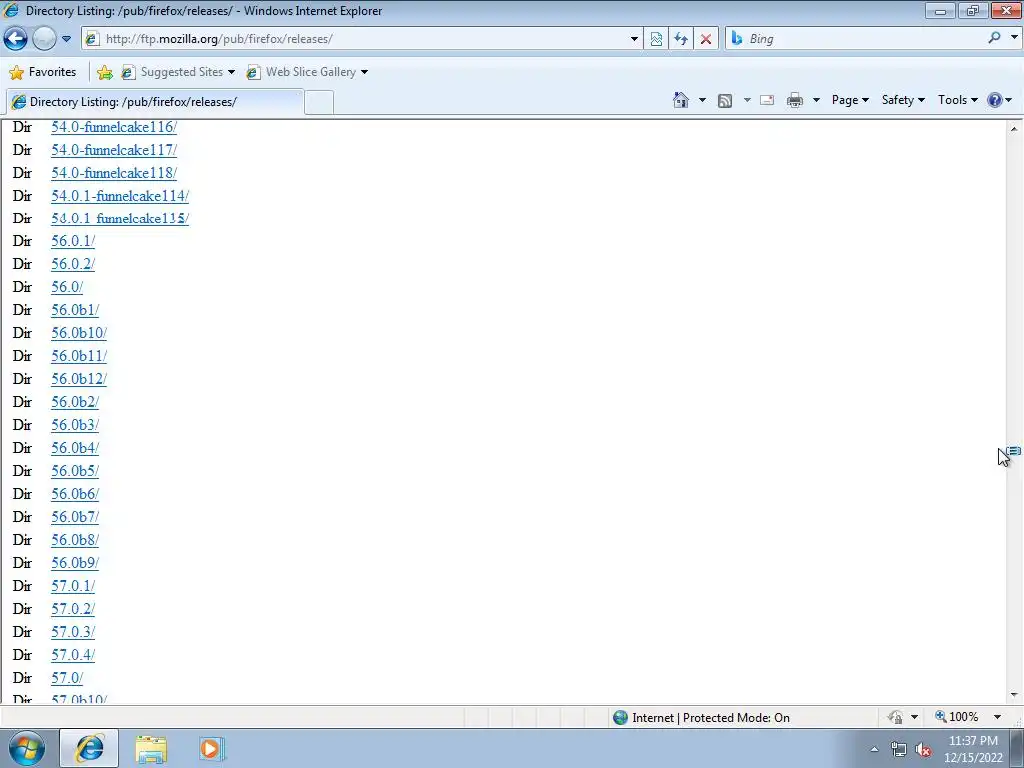Image resolution: width=1024 pixels, height=768 pixels.
Task: Click Internet Explorer taskbar icon
Action: (x=89, y=748)
